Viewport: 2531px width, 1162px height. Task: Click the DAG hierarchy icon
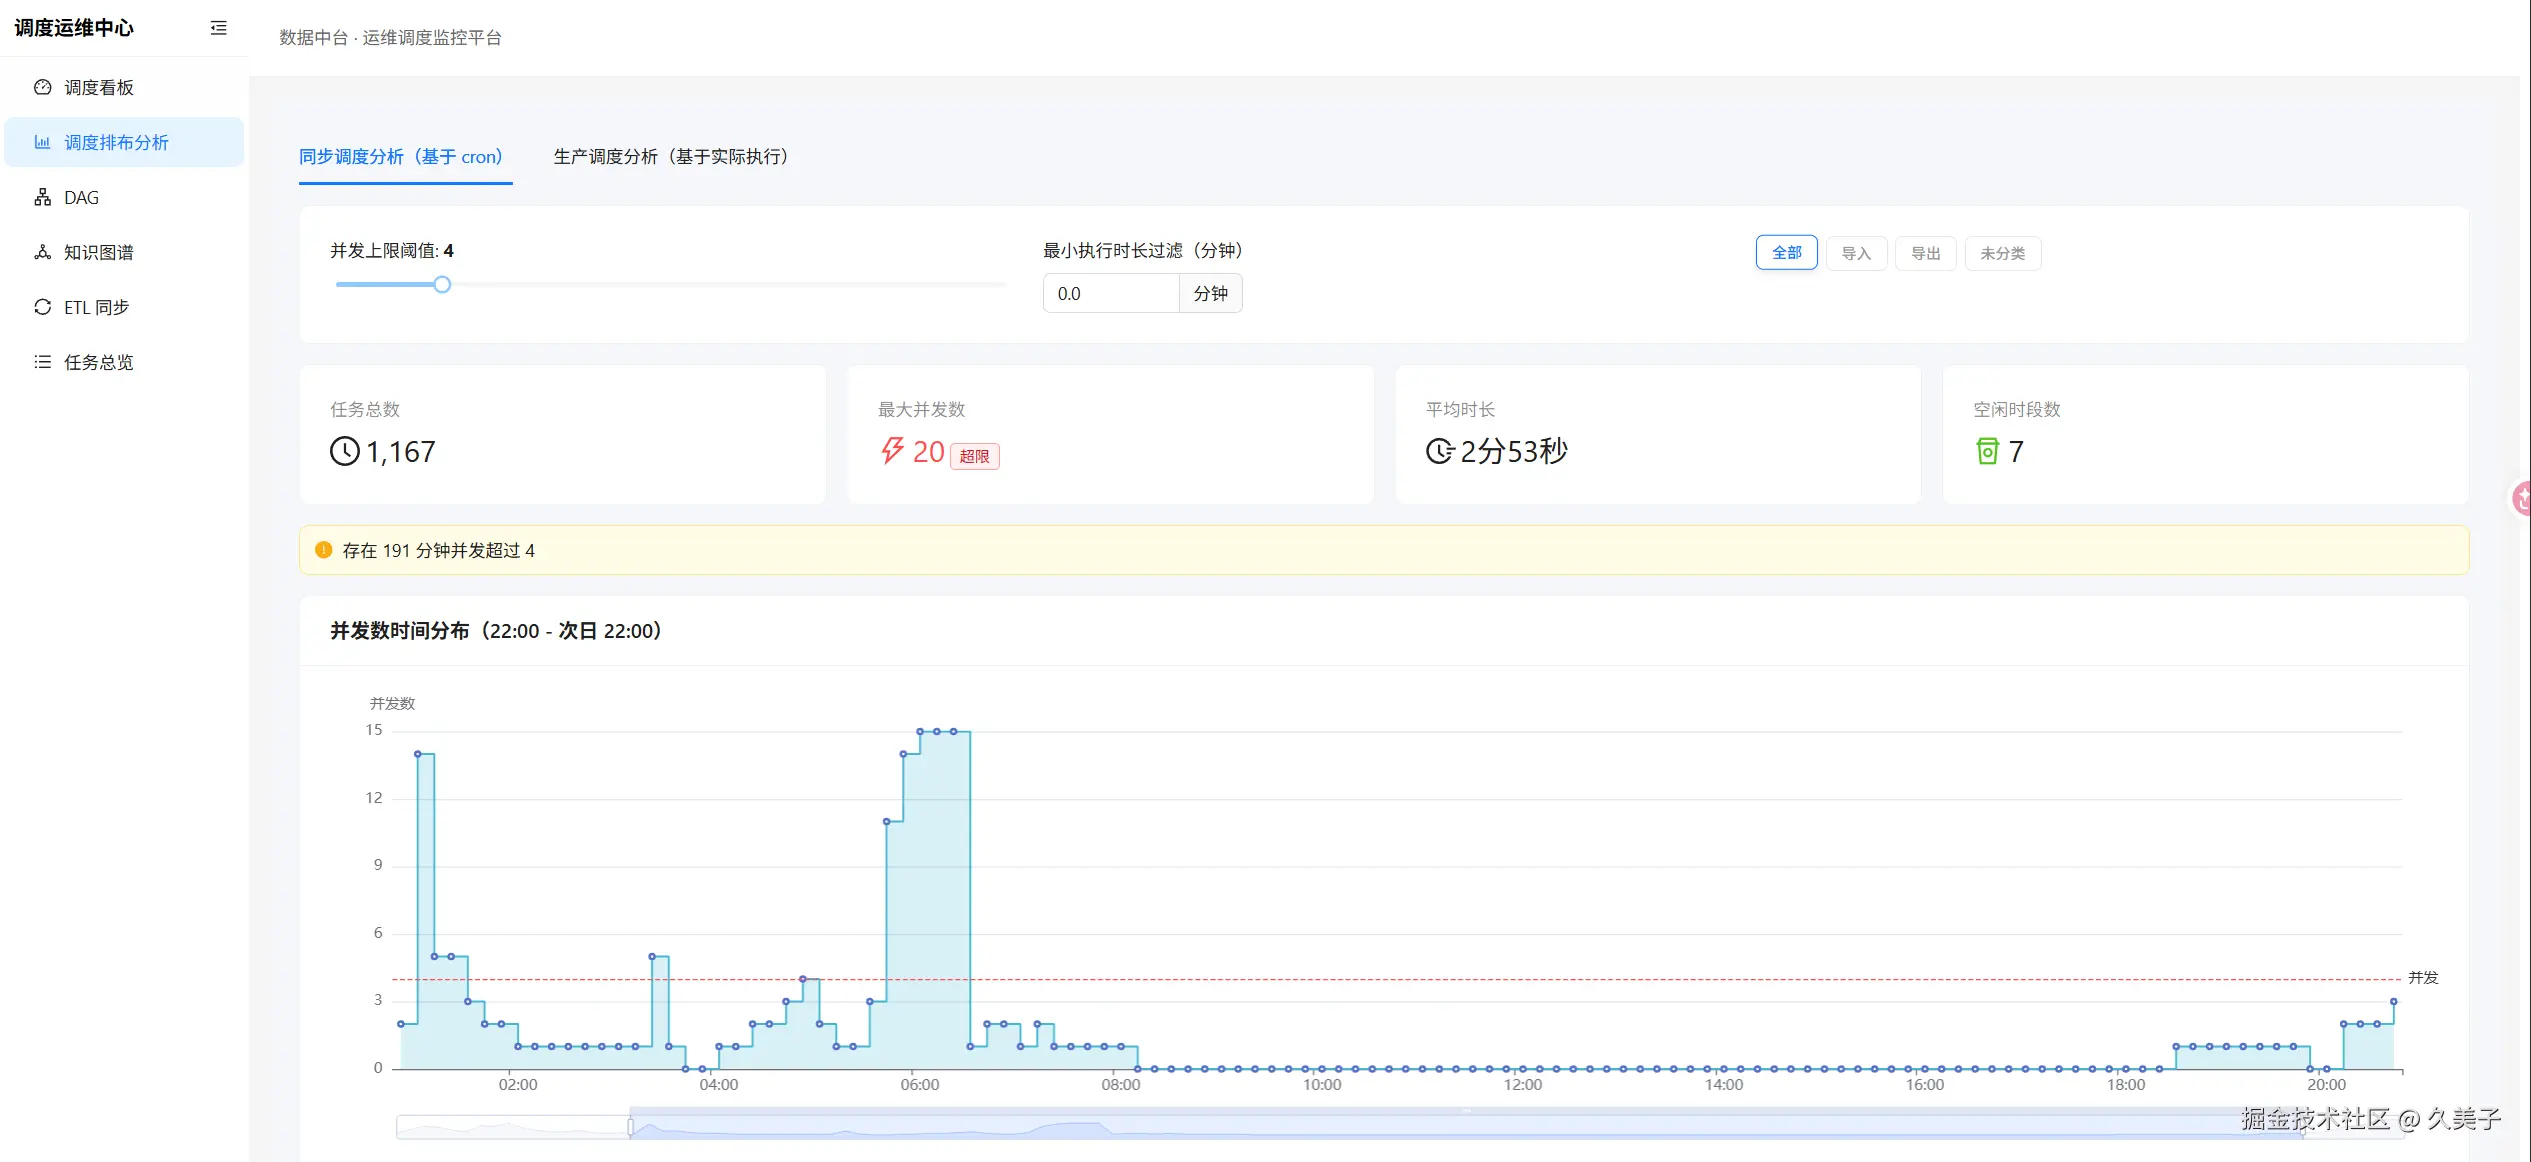click(x=42, y=197)
